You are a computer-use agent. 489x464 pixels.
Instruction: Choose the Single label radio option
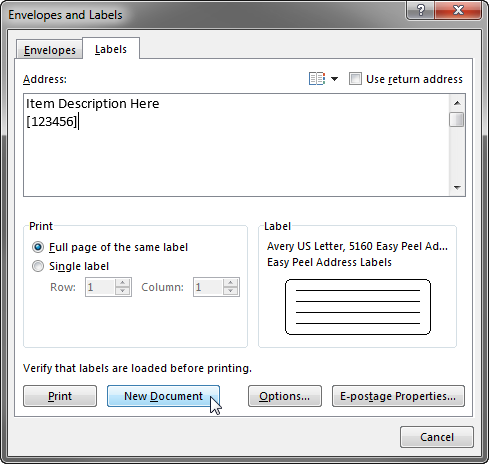38,266
